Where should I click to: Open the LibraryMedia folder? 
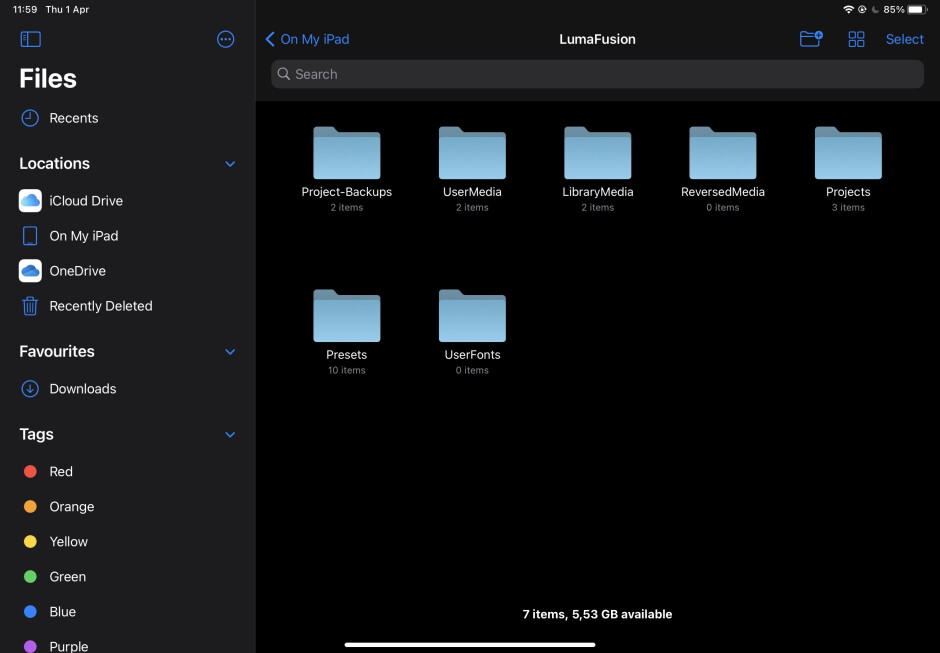pyautogui.click(x=597, y=169)
